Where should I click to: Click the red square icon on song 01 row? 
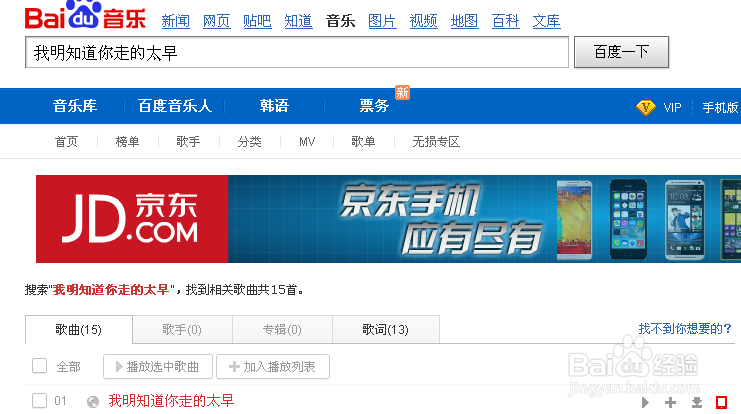(721, 403)
